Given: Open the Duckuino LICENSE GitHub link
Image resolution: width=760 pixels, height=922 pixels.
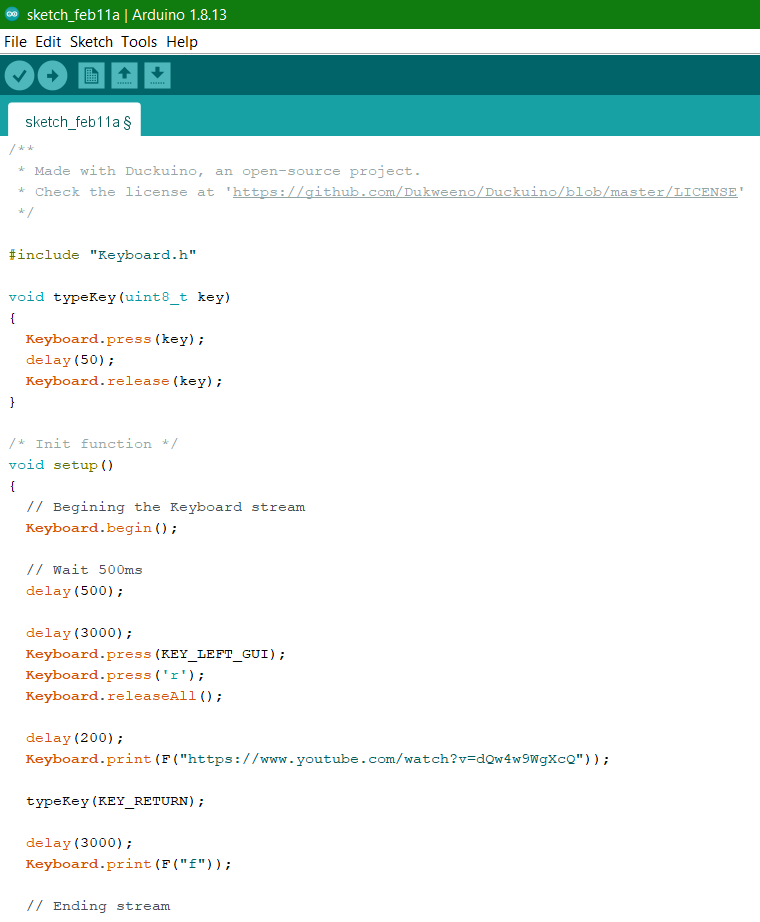Looking at the screenshot, I should (485, 192).
